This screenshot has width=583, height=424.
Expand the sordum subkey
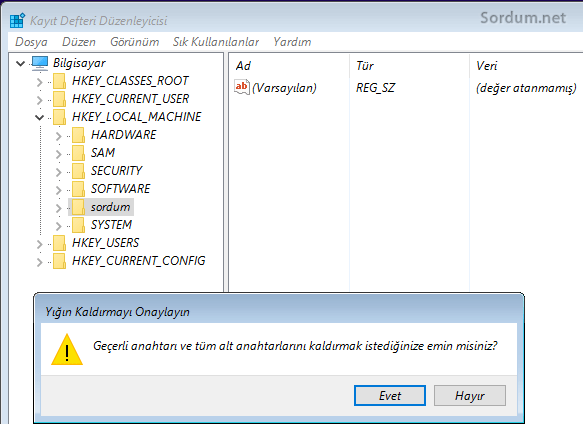(x=58, y=208)
